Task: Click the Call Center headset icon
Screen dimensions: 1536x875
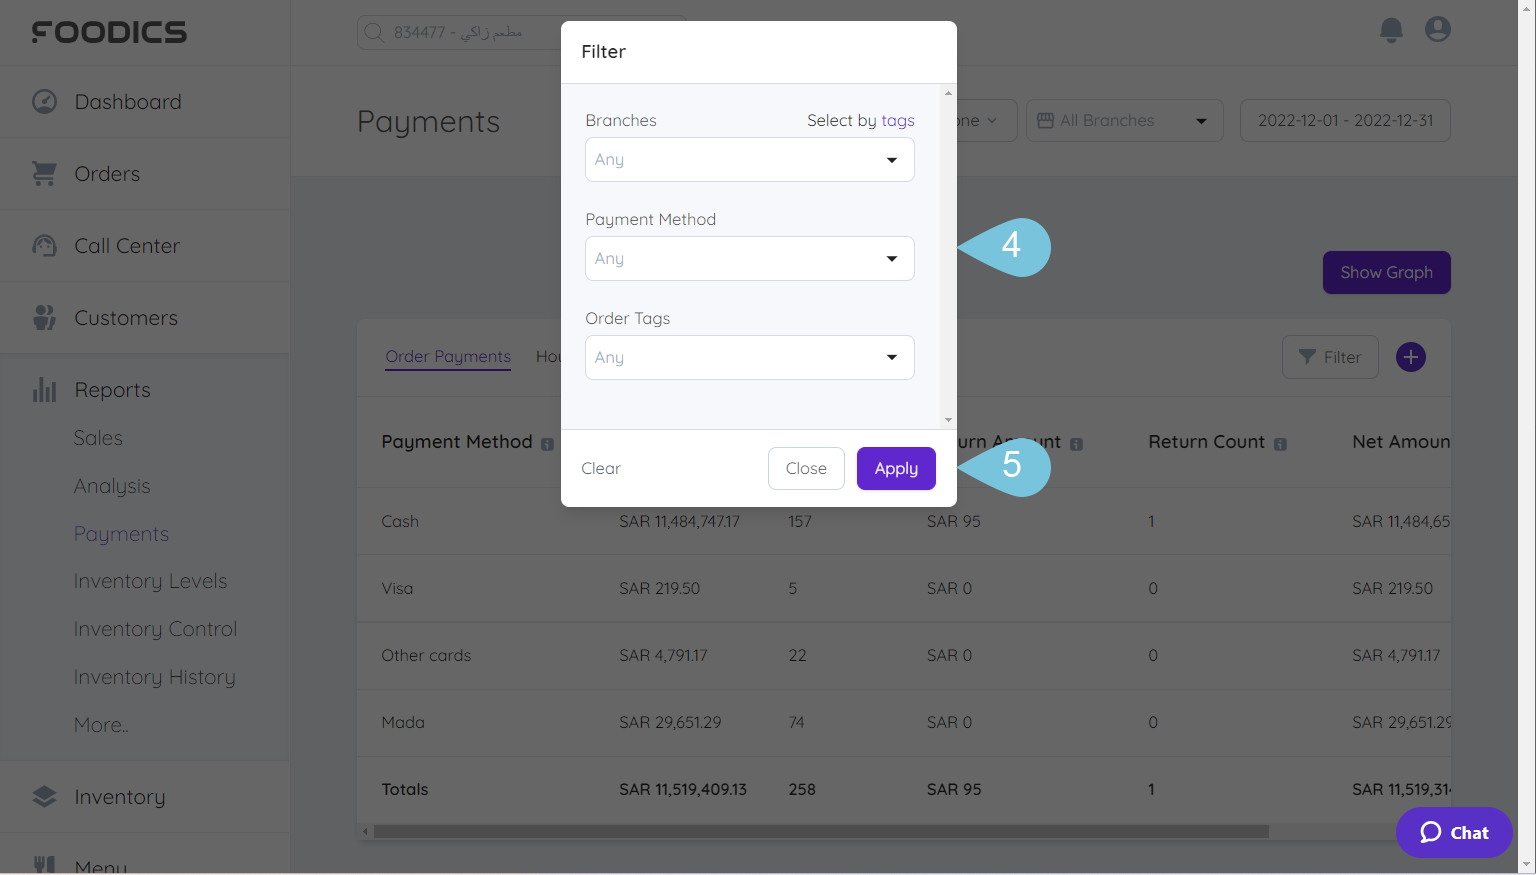Action: coord(44,246)
